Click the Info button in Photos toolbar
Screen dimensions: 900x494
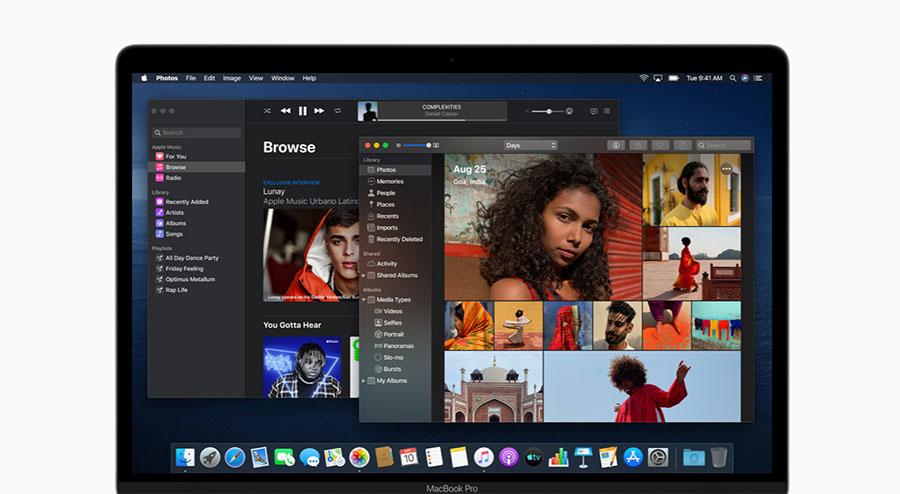point(616,145)
